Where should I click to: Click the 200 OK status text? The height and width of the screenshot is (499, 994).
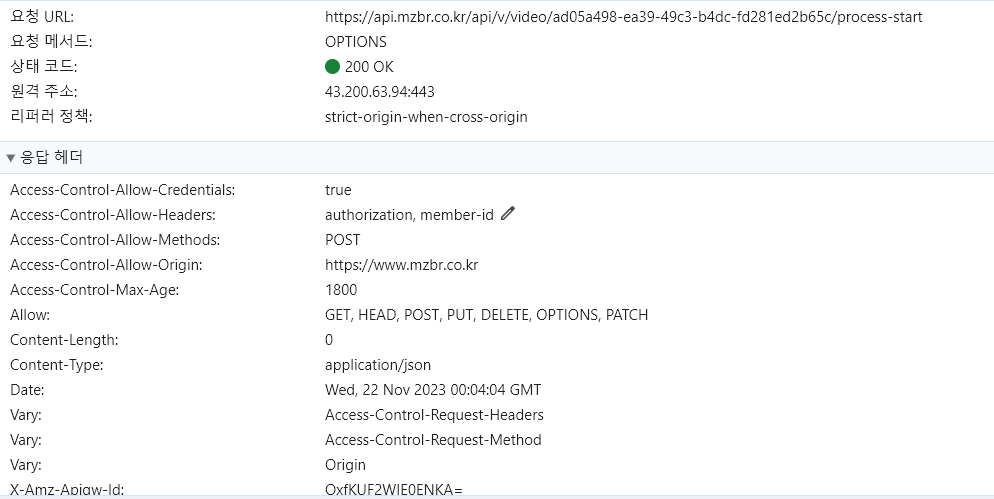click(369, 67)
